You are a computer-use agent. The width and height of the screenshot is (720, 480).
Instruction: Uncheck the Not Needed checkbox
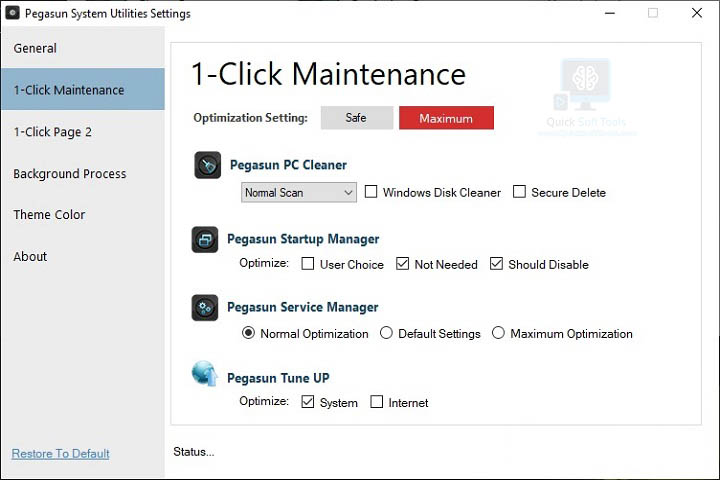point(402,264)
